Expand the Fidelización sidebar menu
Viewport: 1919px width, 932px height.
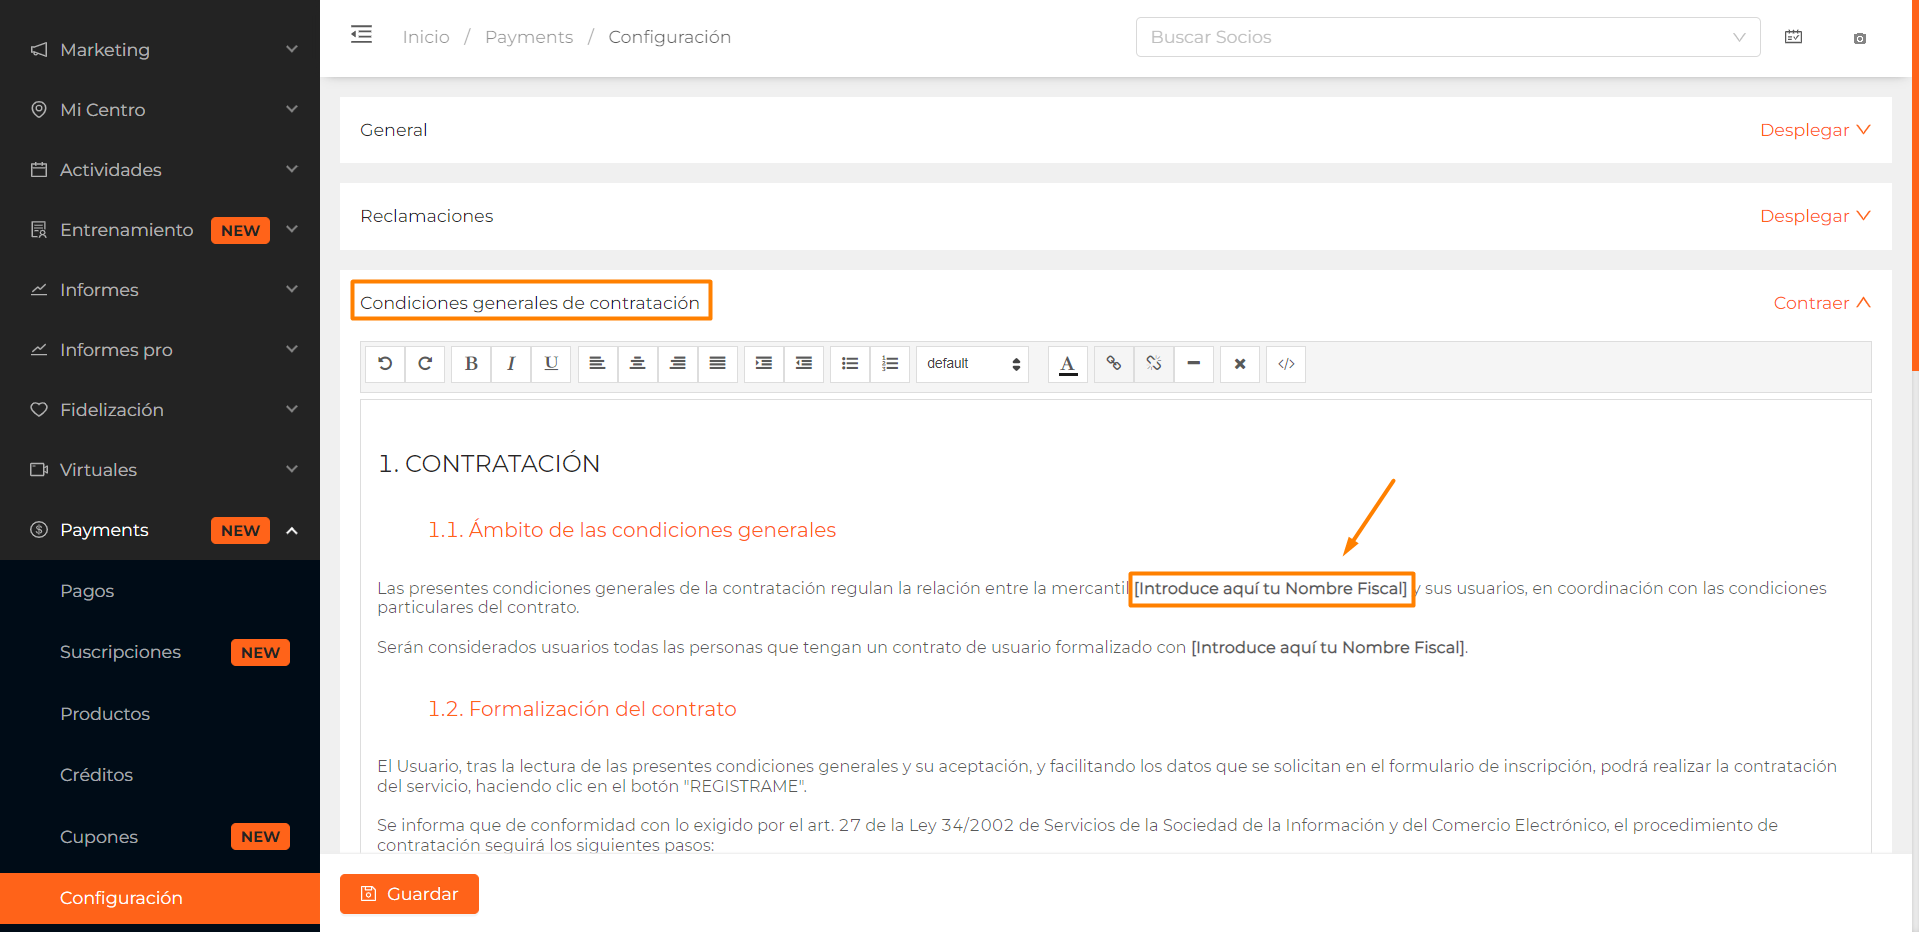pyautogui.click(x=160, y=409)
